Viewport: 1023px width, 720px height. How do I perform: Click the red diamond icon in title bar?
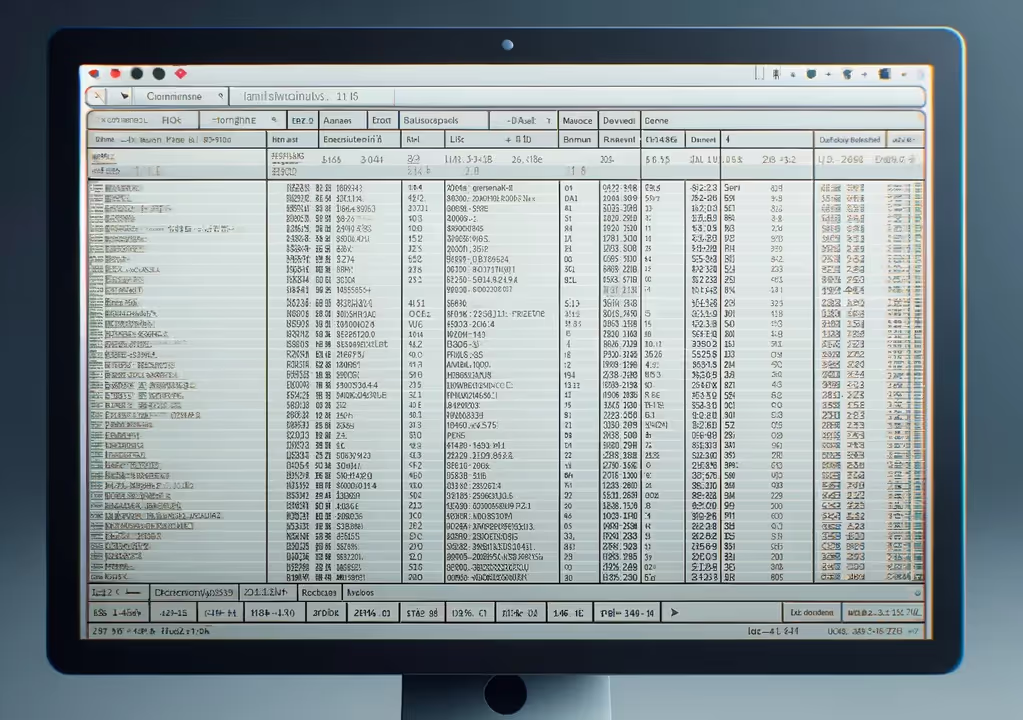[181, 73]
